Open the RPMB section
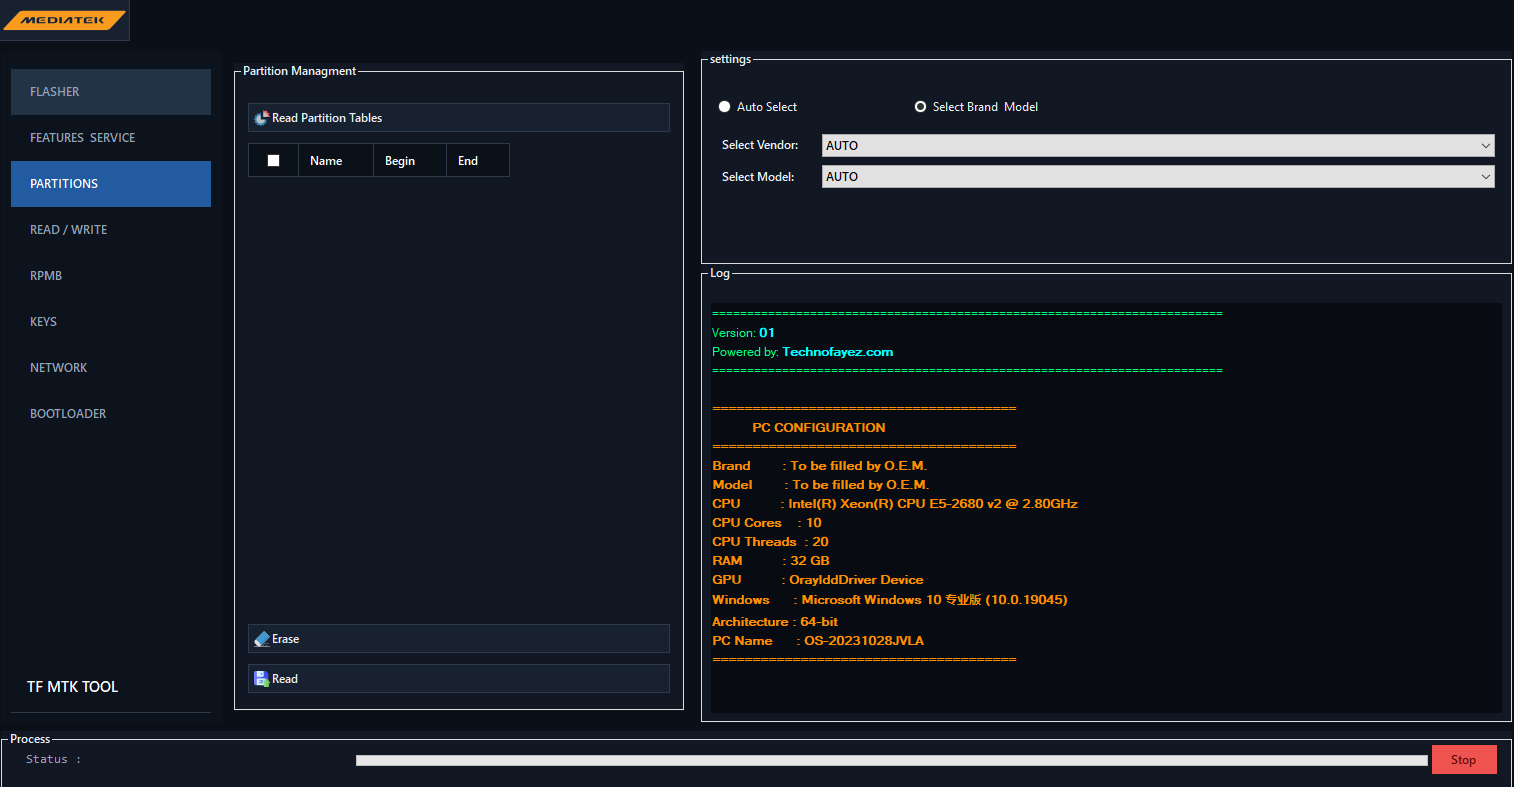1514x787 pixels. pyautogui.click(x=111, y=276)
